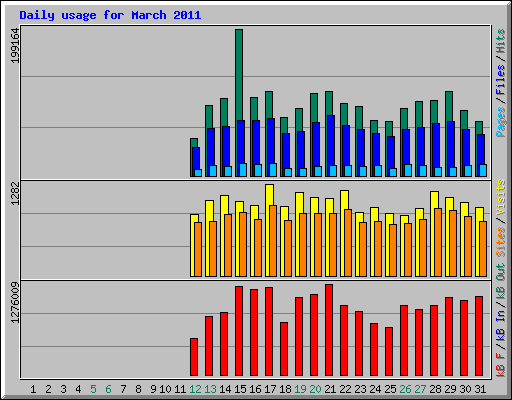Click the 199164 hits axis value
Viewport: 512px width, 400px height.
coord(15,45)
